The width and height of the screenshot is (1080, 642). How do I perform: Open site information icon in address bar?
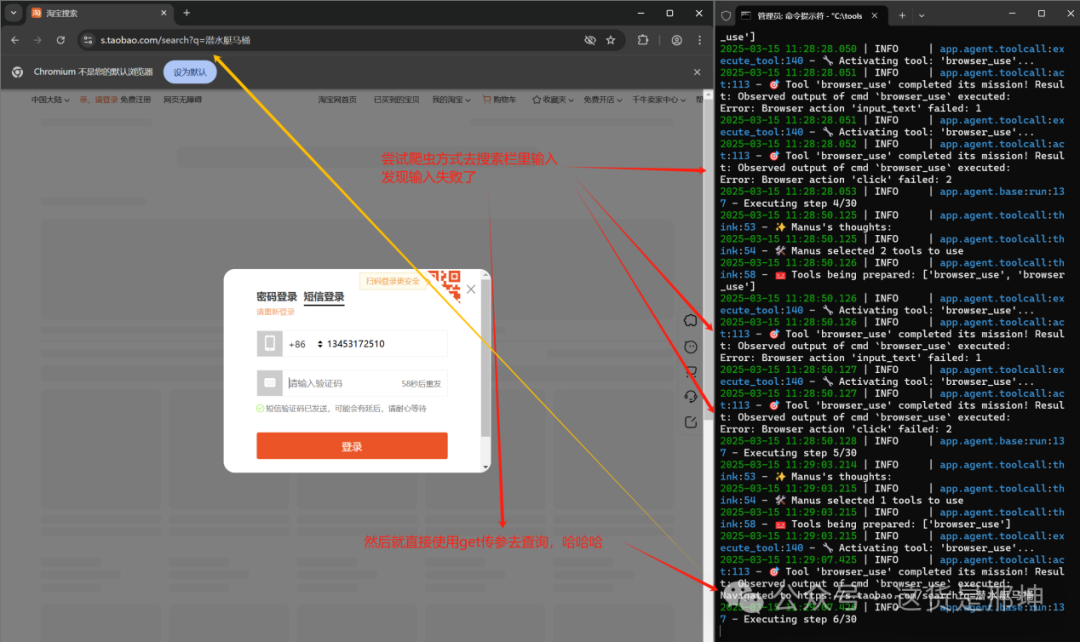pos(87,40)
